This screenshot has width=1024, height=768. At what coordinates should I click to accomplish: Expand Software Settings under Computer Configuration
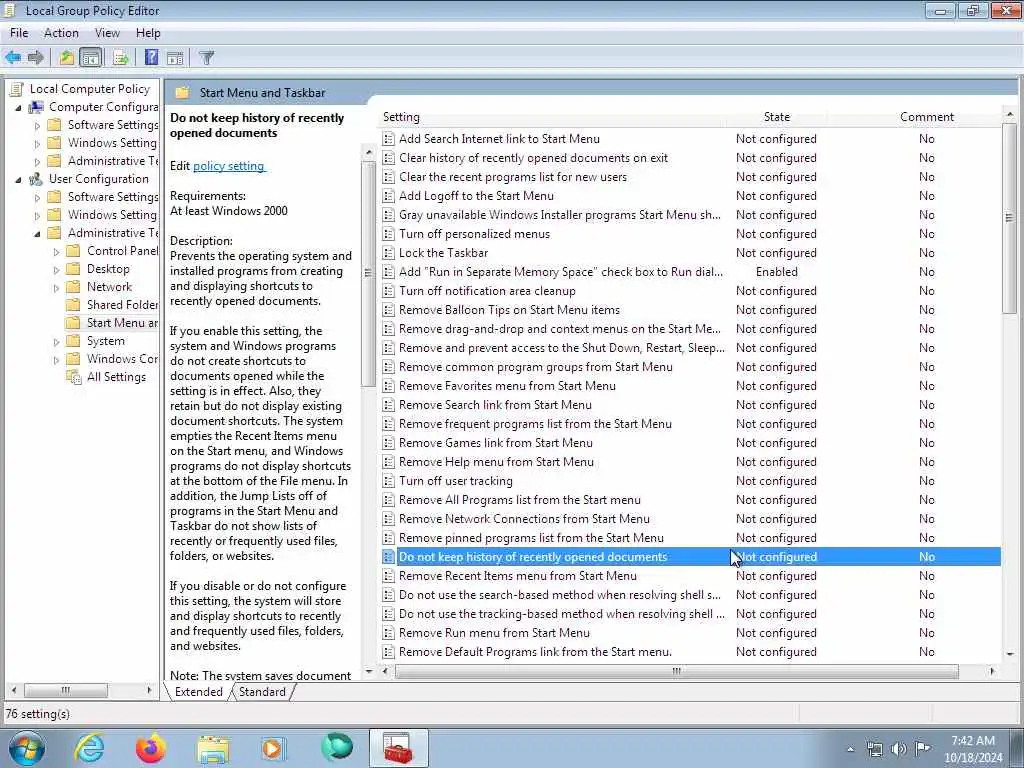[x=37, y=125]
